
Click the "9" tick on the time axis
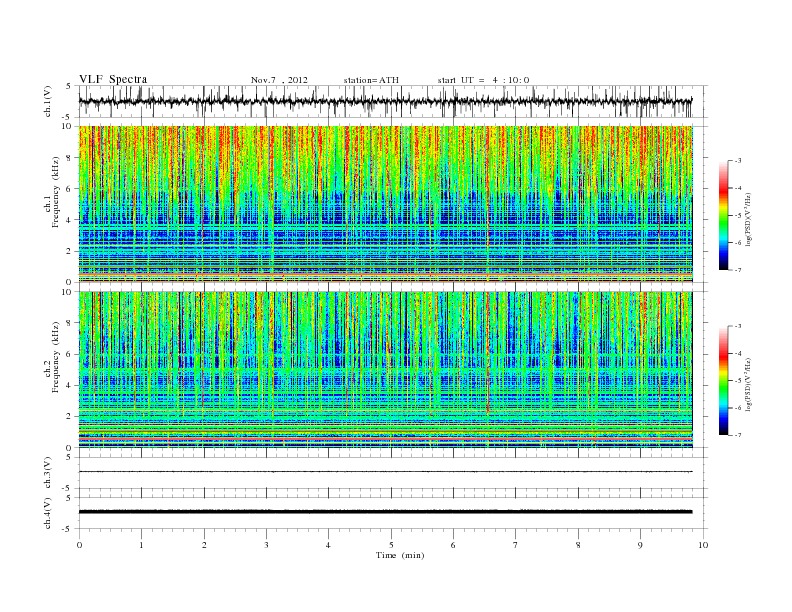pyautogui.click(x=640, y=545)
